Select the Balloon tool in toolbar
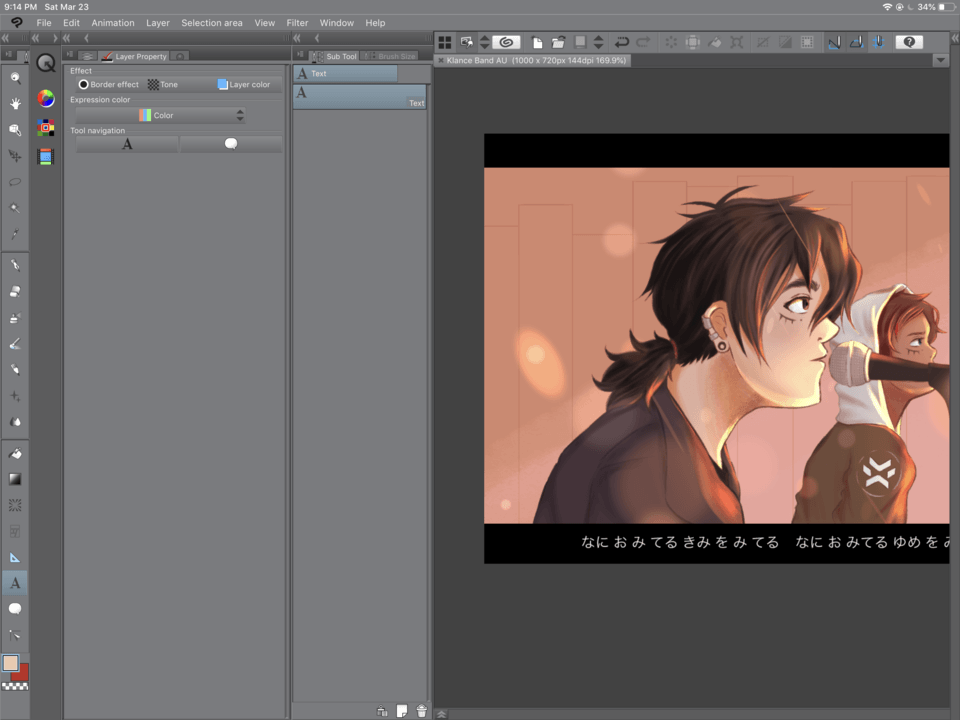 click(x=15, y=608)
